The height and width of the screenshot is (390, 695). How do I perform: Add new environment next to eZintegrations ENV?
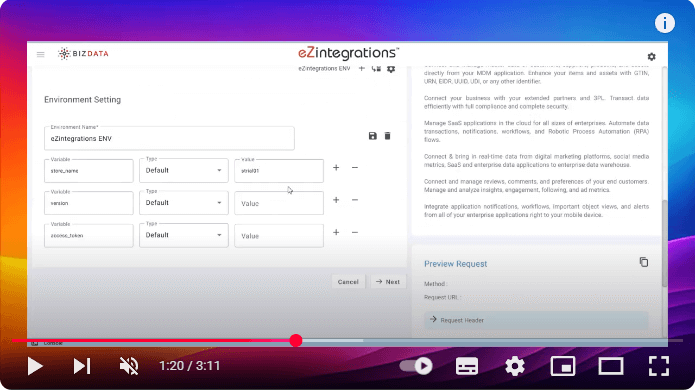click(x=362, y=69)
